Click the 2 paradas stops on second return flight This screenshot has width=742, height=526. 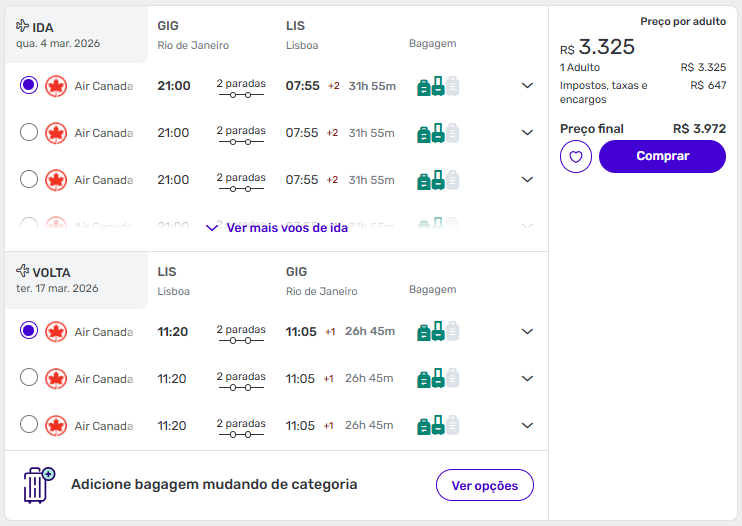(x=241, y=378)
